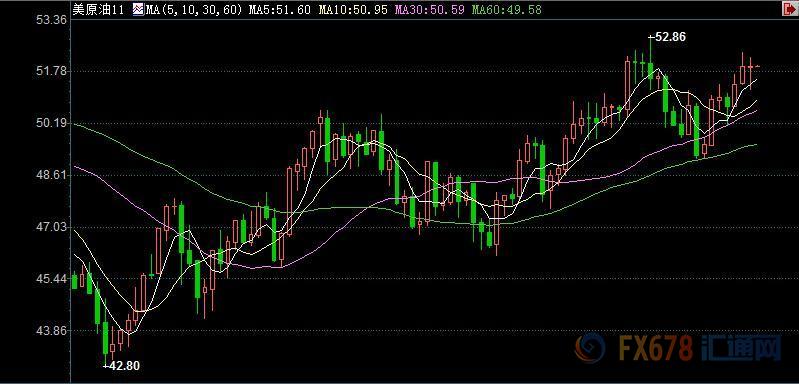Select the green MA60:49.58 legend label
Viewport: 799px width, 384px height.
pyautogui.click(x=507, y=9)
